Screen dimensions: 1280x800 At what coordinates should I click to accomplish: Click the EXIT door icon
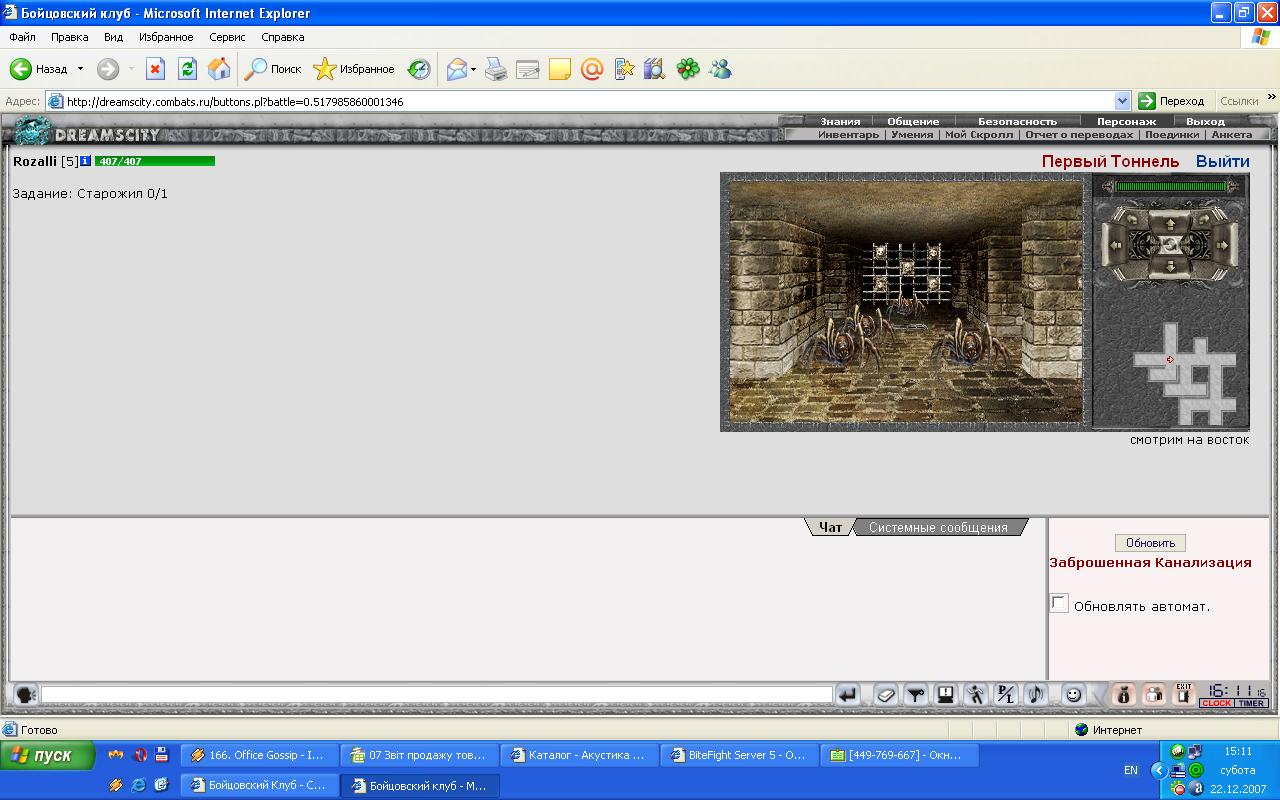click(1184, 694)
